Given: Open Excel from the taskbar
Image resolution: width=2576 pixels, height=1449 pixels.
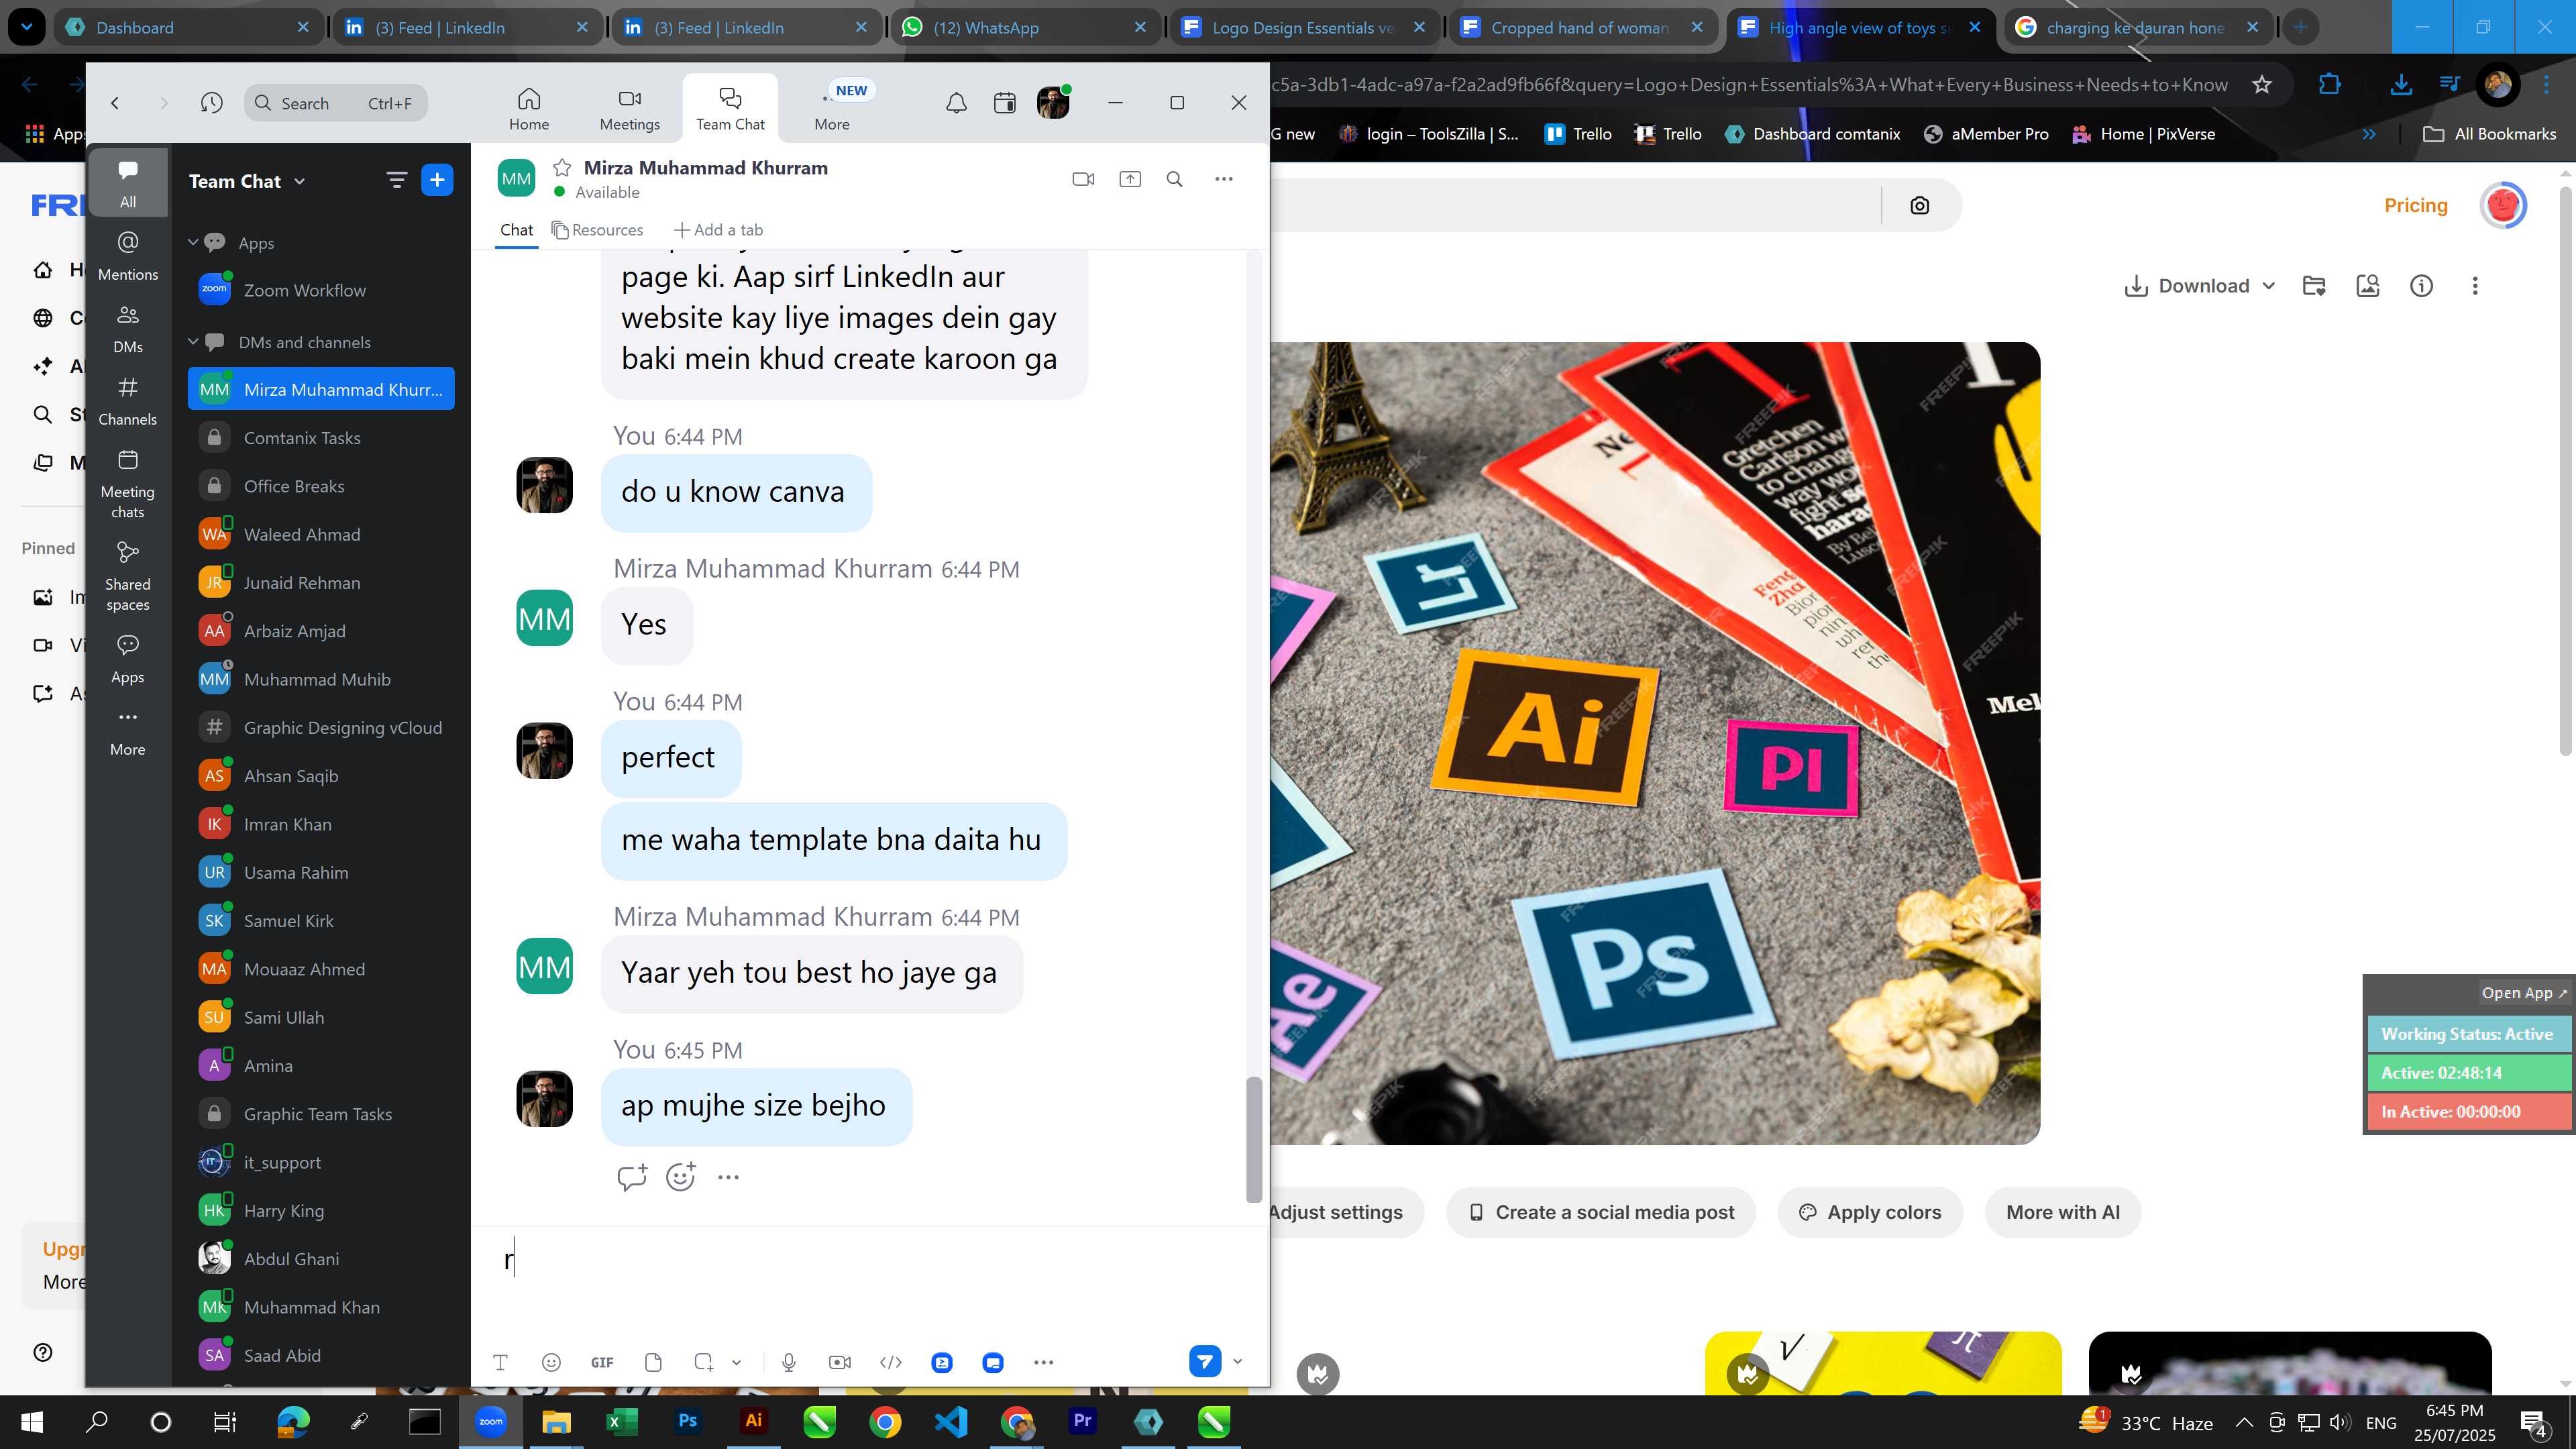Looking at the screenshot, I should 621,1421.
